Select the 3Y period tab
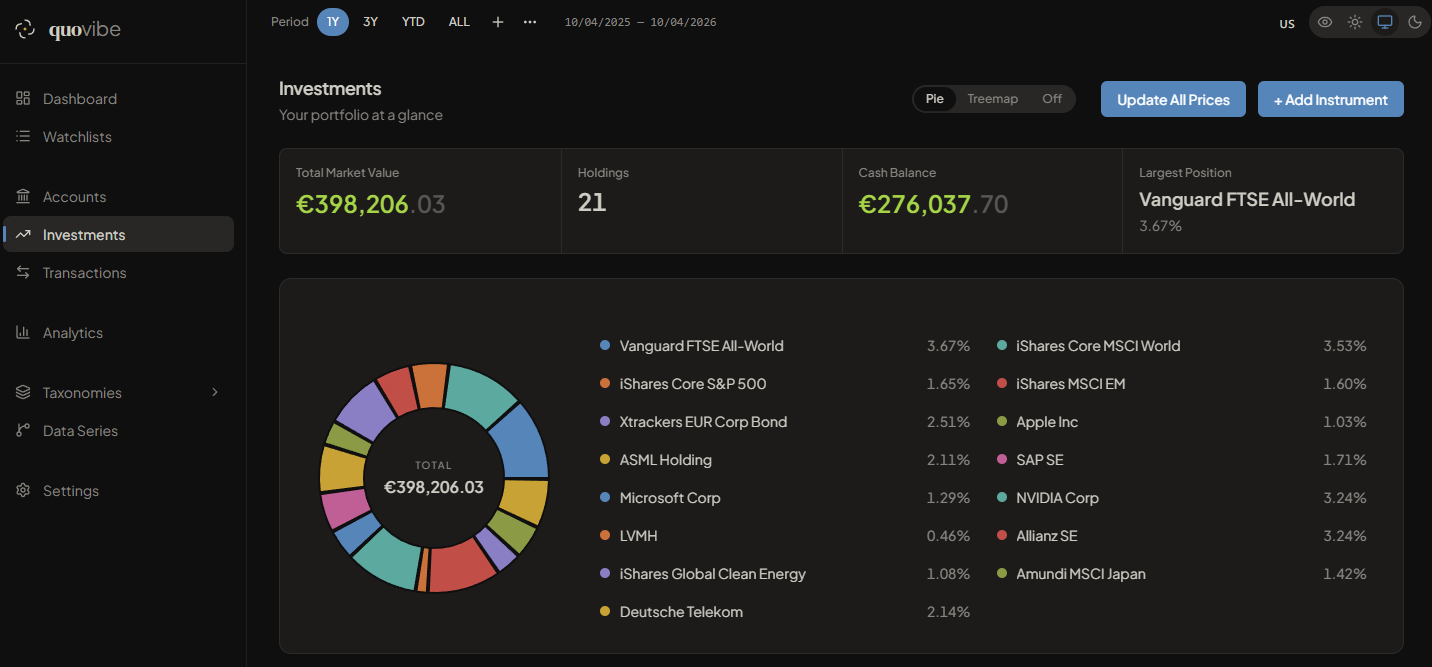The width and height of the screenshot is (1432, 667). 370,22
